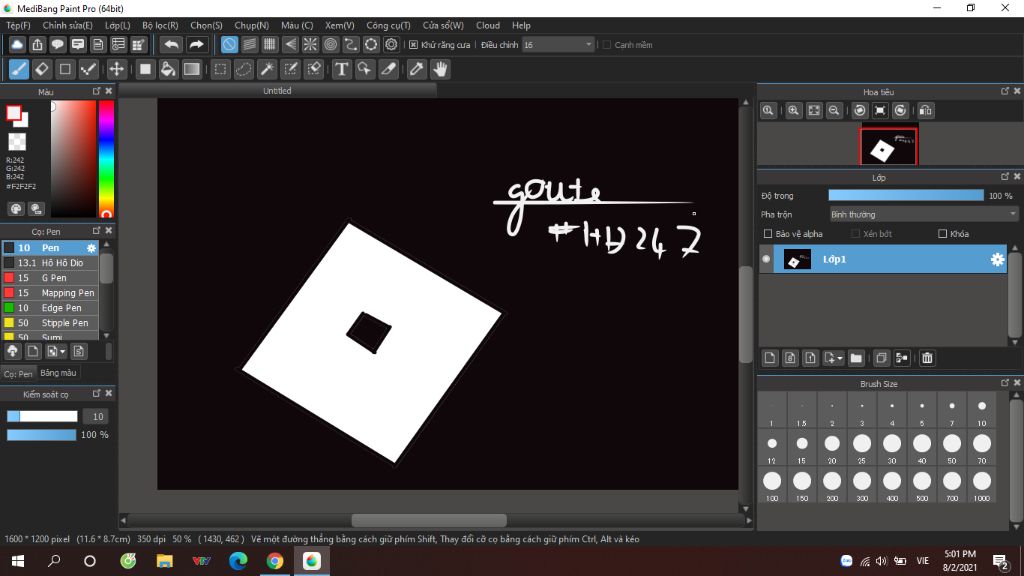Click the Redo arrow

point(196,44)
